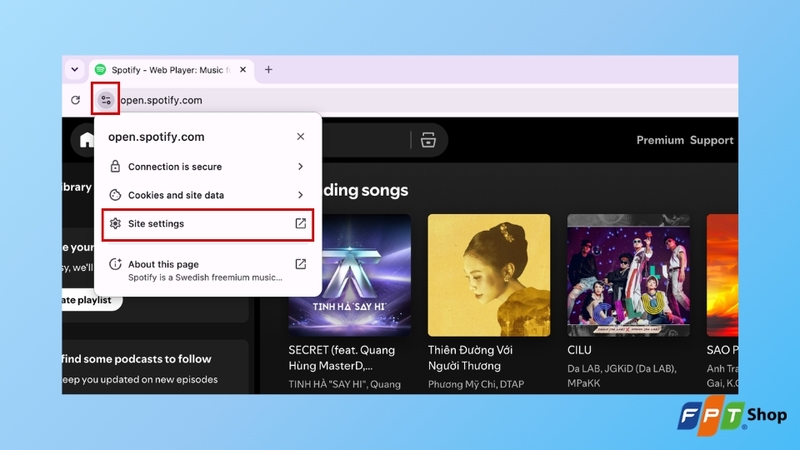Image resolution: width=800 pixels, height=450 pixels.
Task: Click the info icon beside About this page
Action: point(115,264)
